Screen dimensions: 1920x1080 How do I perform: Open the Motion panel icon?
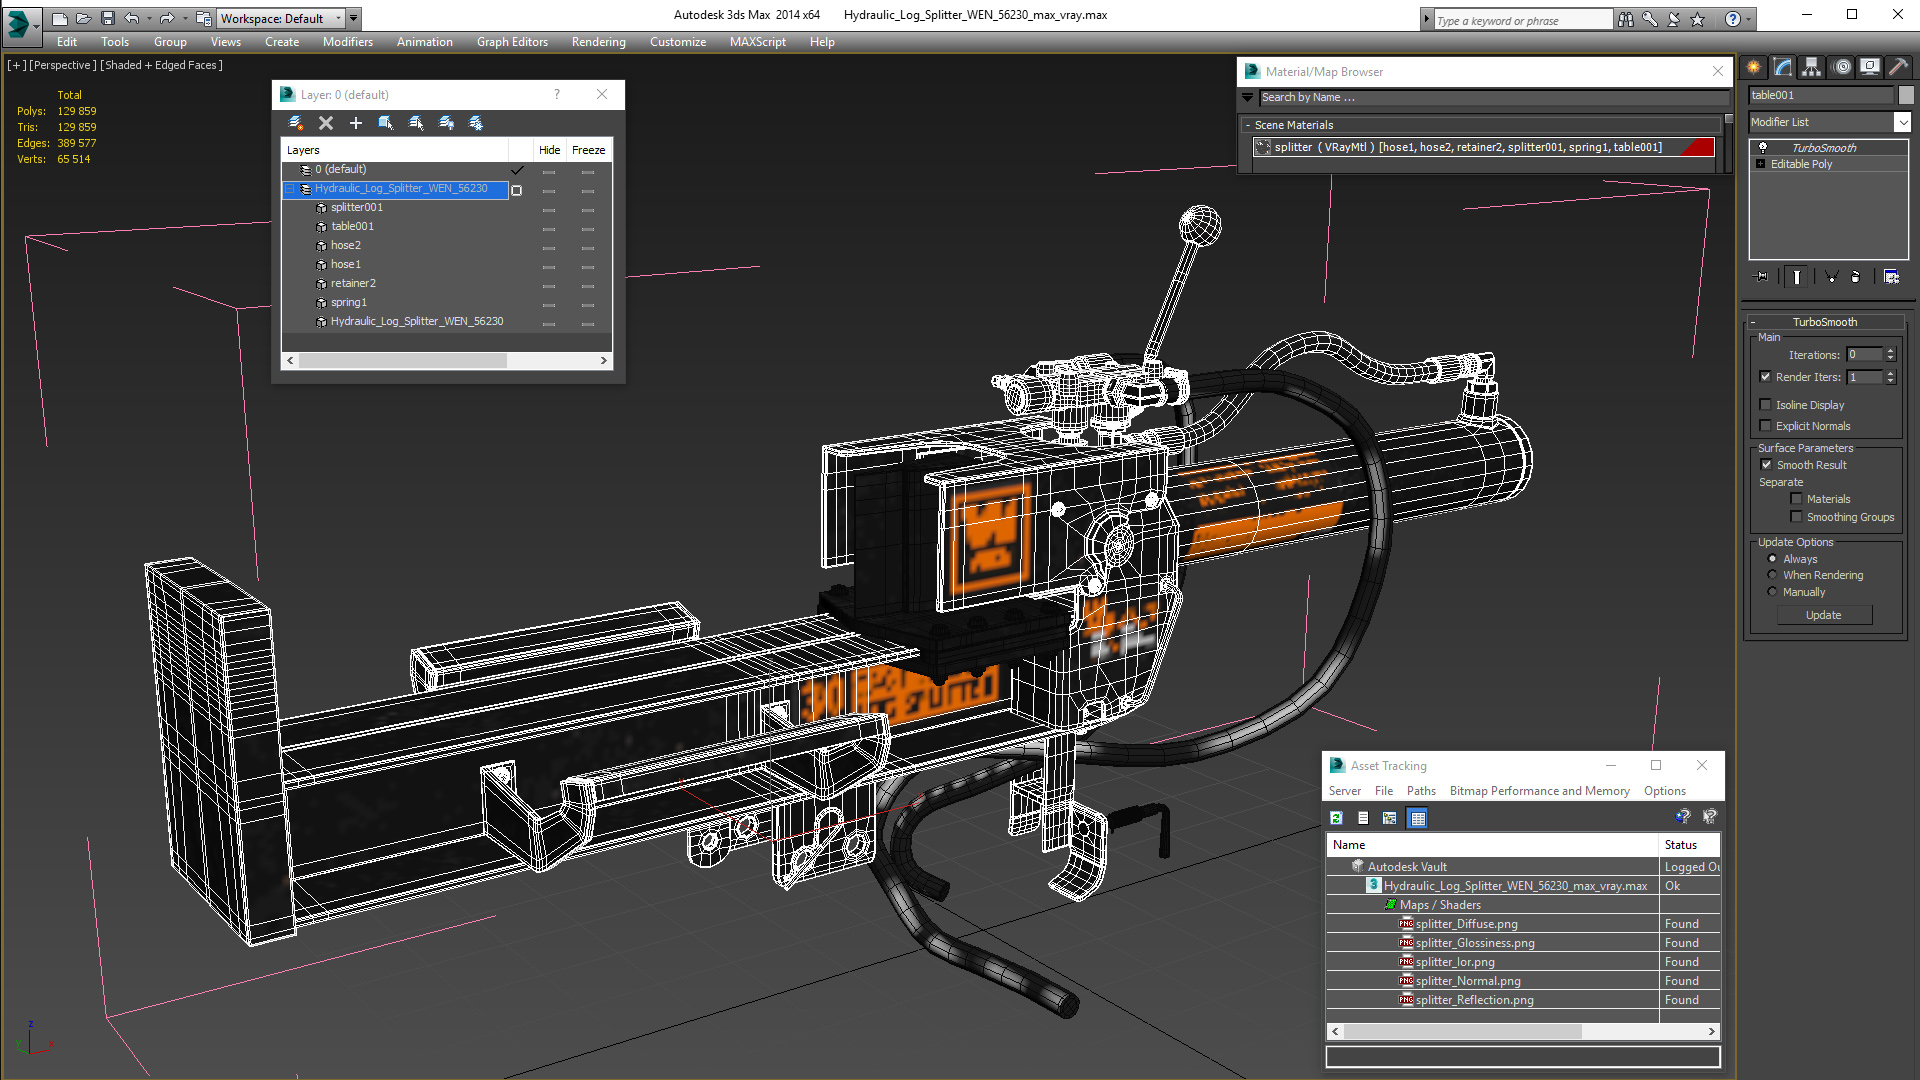coord(1842,67)
